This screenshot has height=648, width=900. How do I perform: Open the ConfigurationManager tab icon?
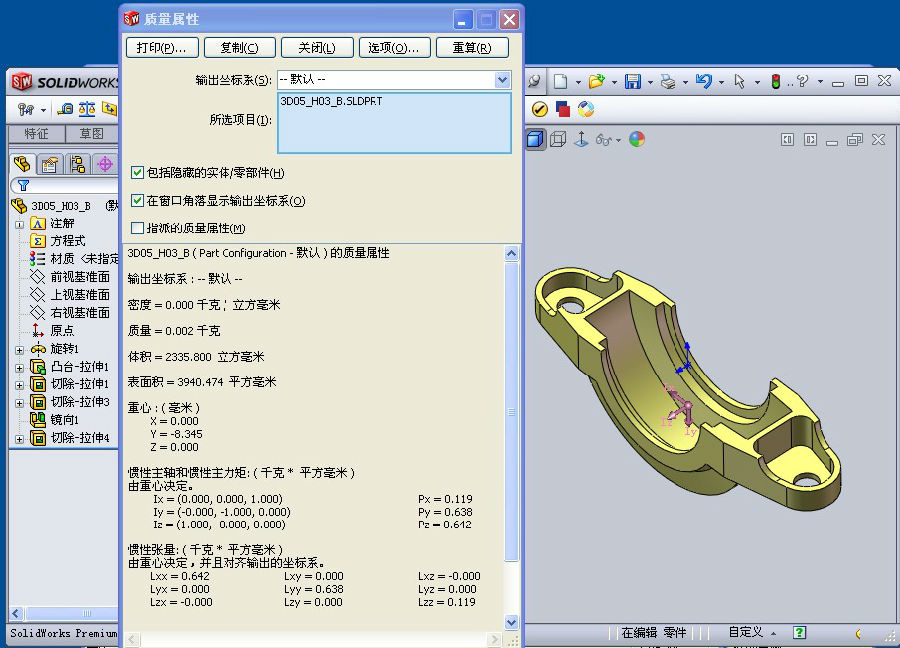pos(77,164)
